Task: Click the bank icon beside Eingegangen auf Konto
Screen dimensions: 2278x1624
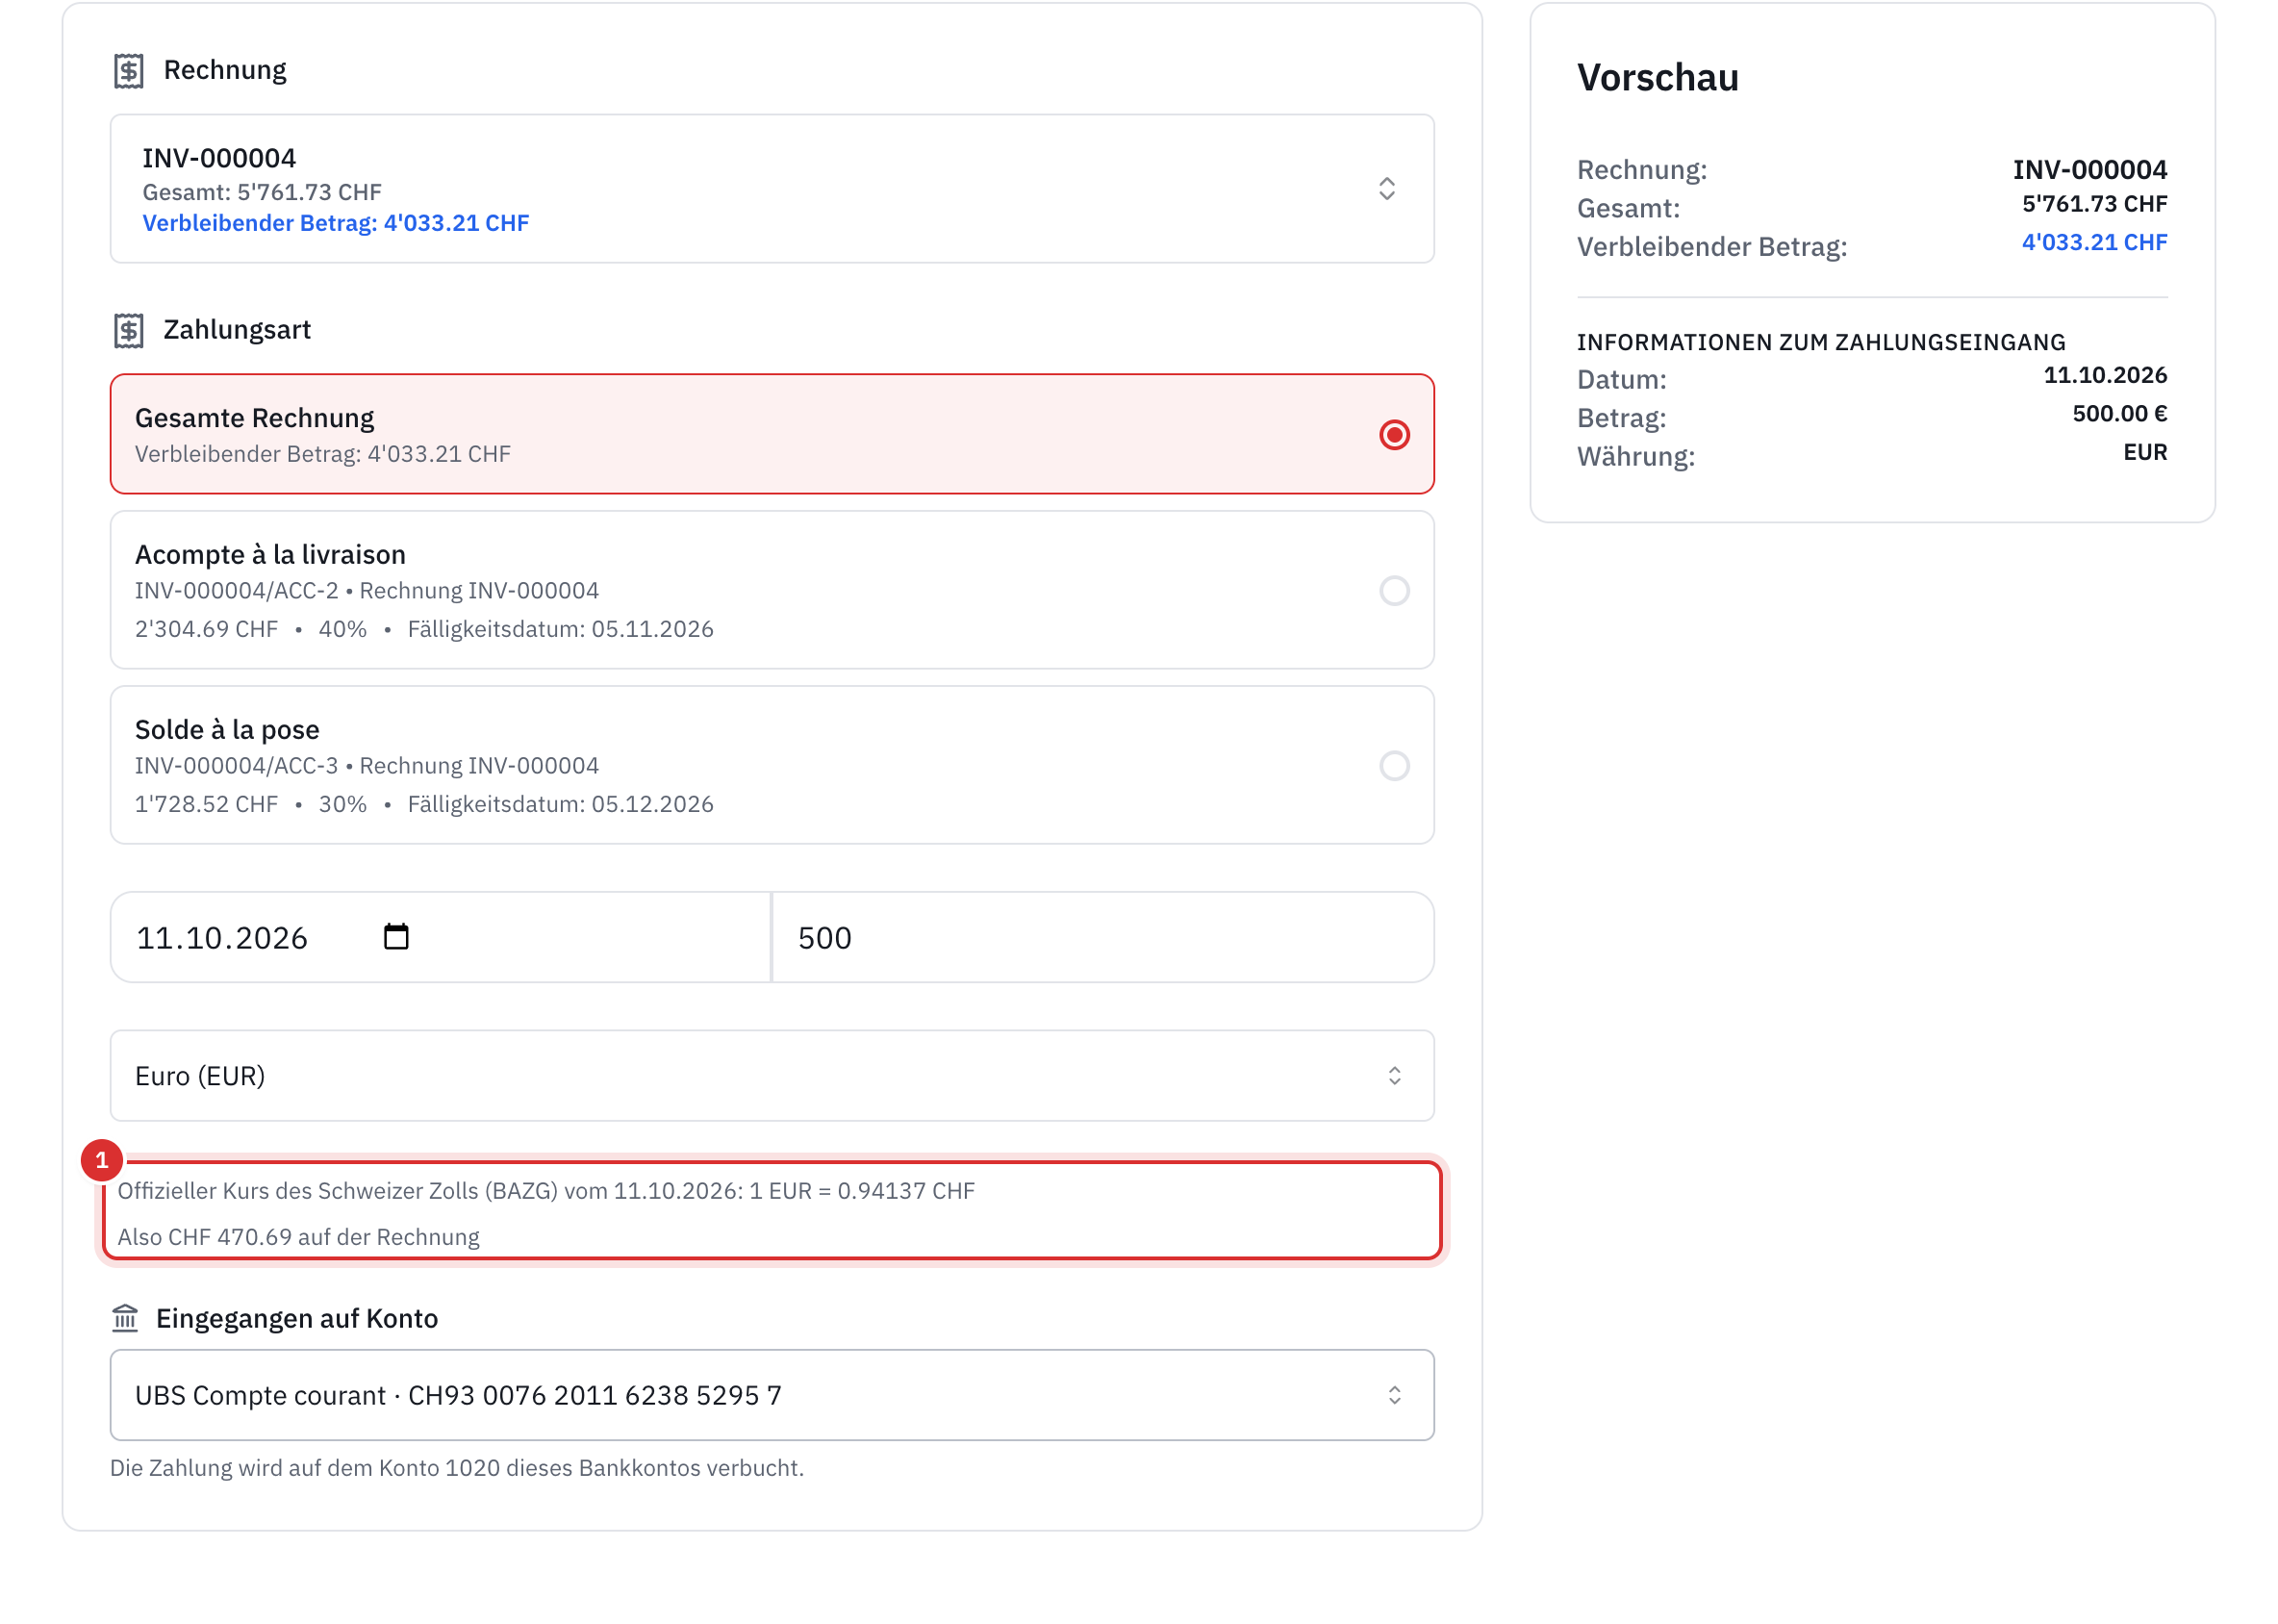Action: pyautogui.click(x=125, y=1318)
